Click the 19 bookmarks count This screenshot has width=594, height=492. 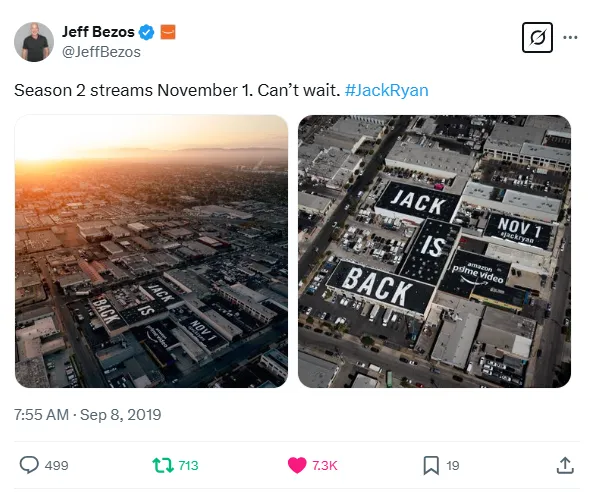(x=453, y=465)
